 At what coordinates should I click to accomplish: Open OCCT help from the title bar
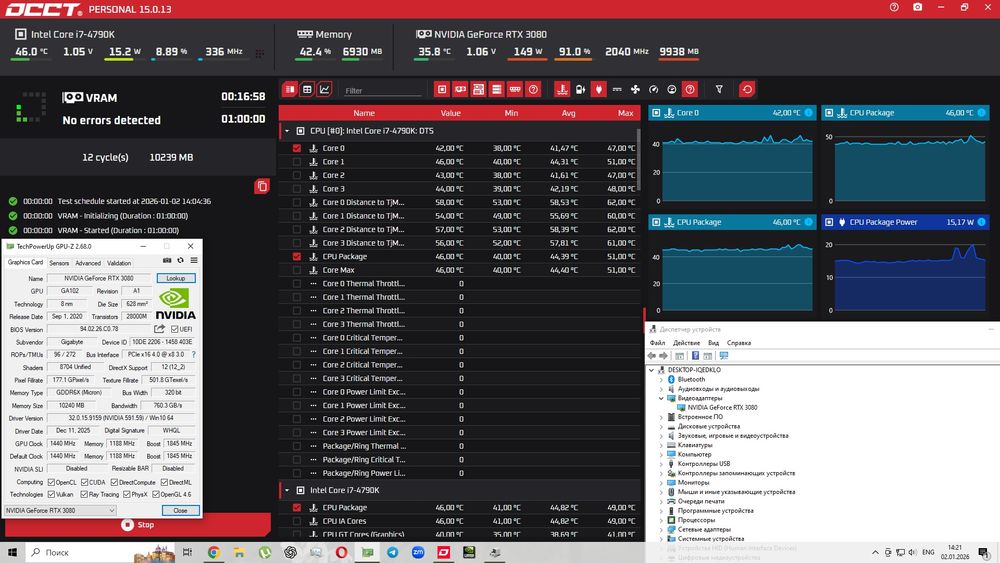(894, 7)
